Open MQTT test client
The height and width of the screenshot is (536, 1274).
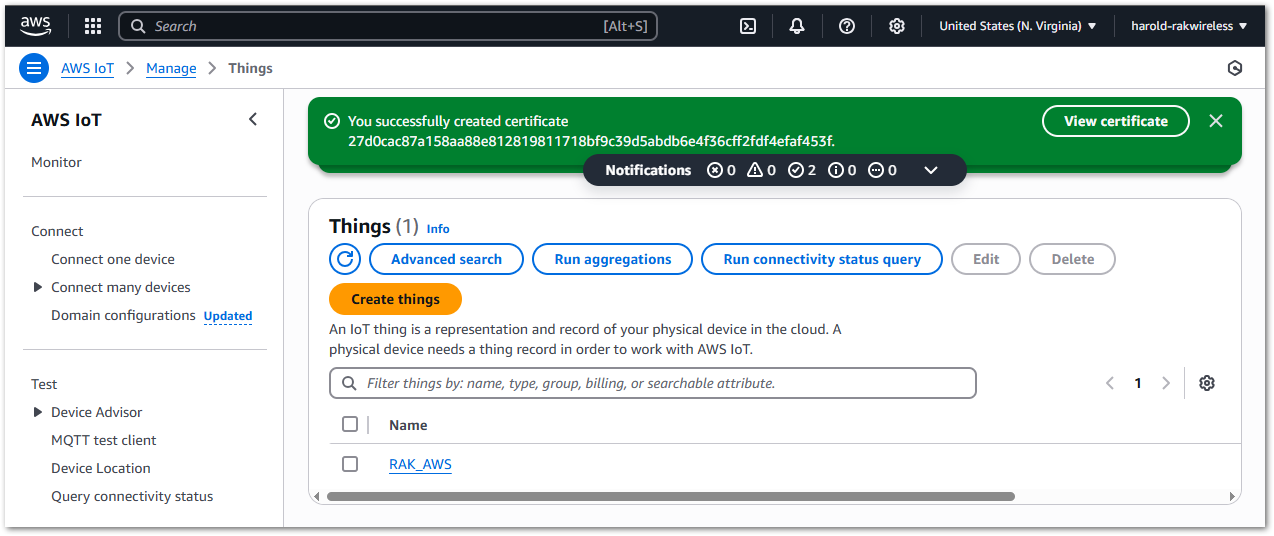point(104,440)
